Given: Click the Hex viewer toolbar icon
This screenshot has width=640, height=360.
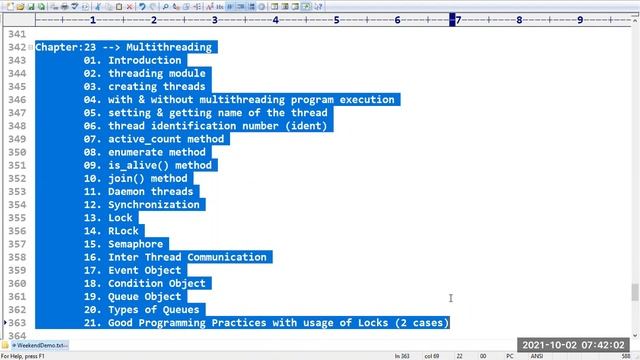Looking at the screenshot, I should point(220,7).
